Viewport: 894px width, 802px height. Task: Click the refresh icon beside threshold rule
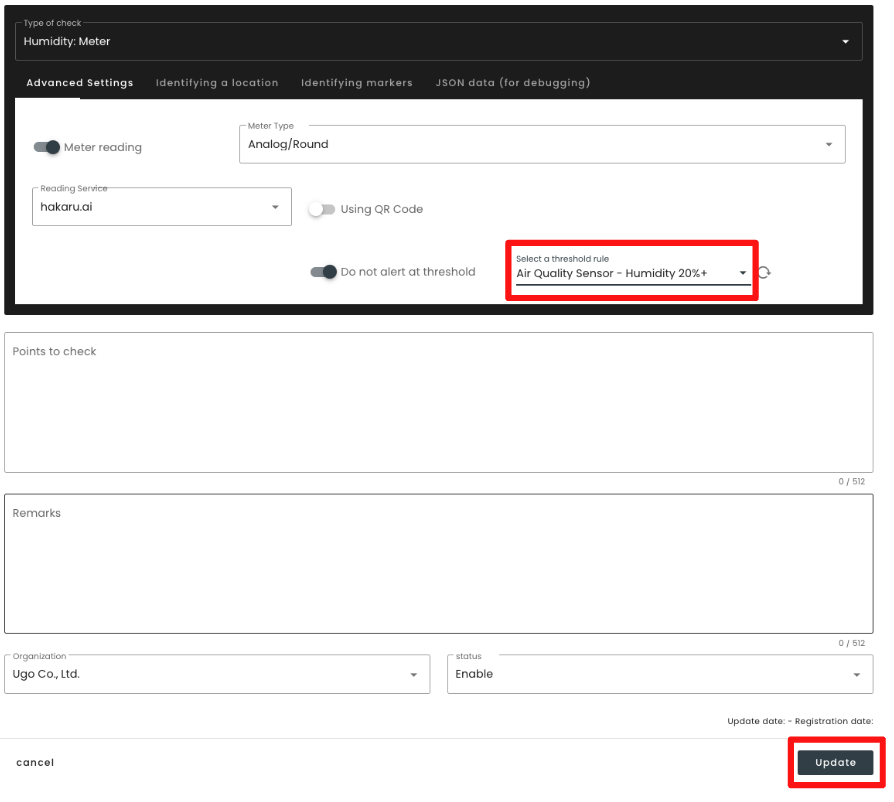pos(765,272)
